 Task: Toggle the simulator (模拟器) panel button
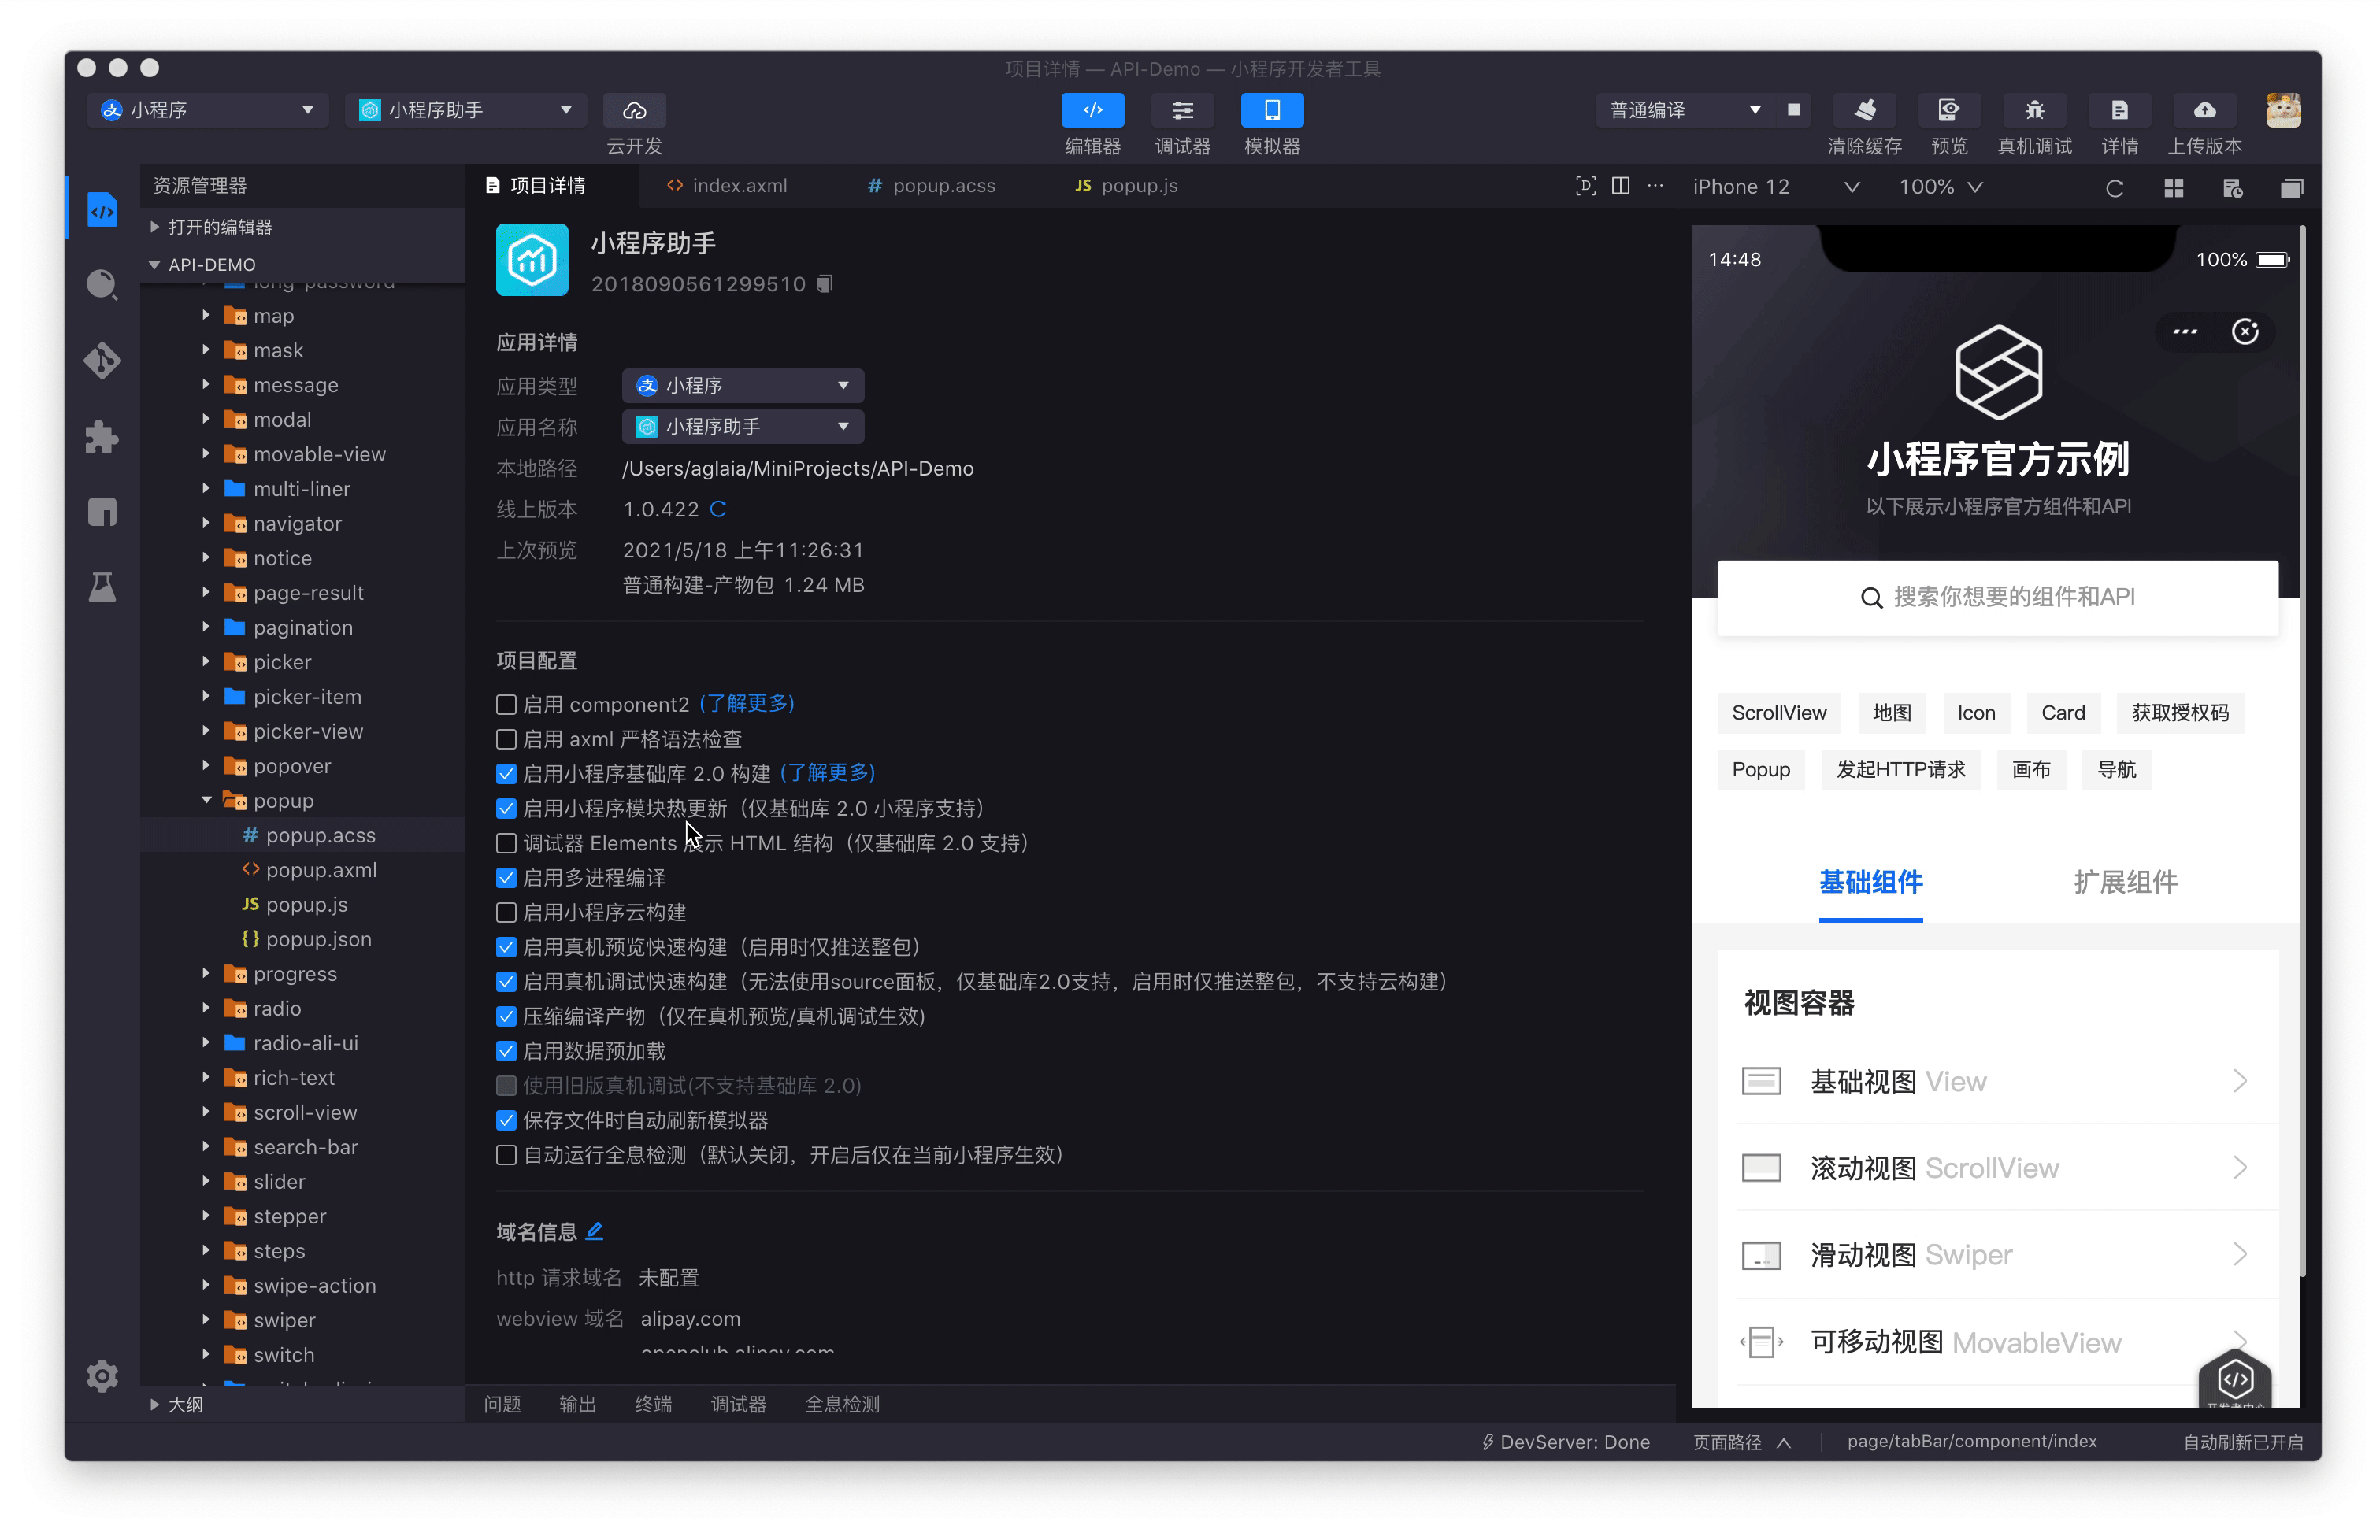pyautogui.click(x=1272, y=110)
